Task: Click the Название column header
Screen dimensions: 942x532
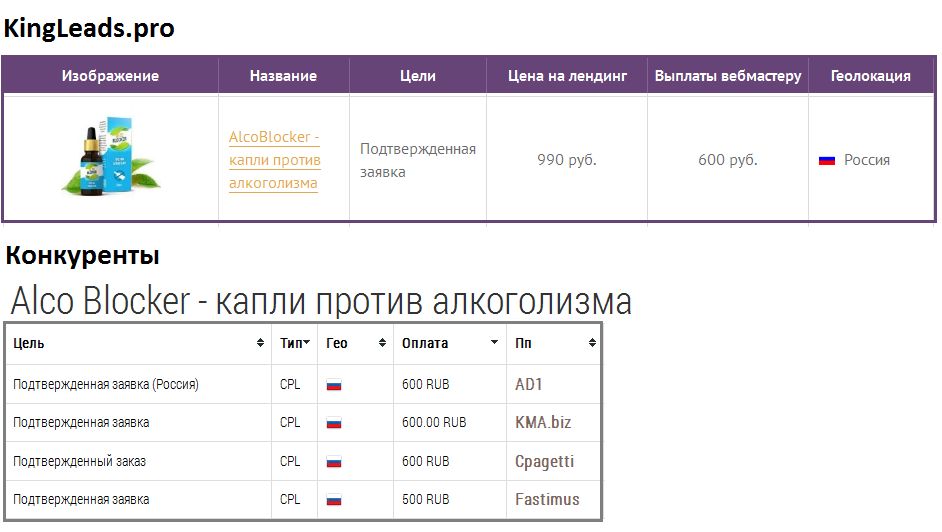Action: [x=284, y=76]
